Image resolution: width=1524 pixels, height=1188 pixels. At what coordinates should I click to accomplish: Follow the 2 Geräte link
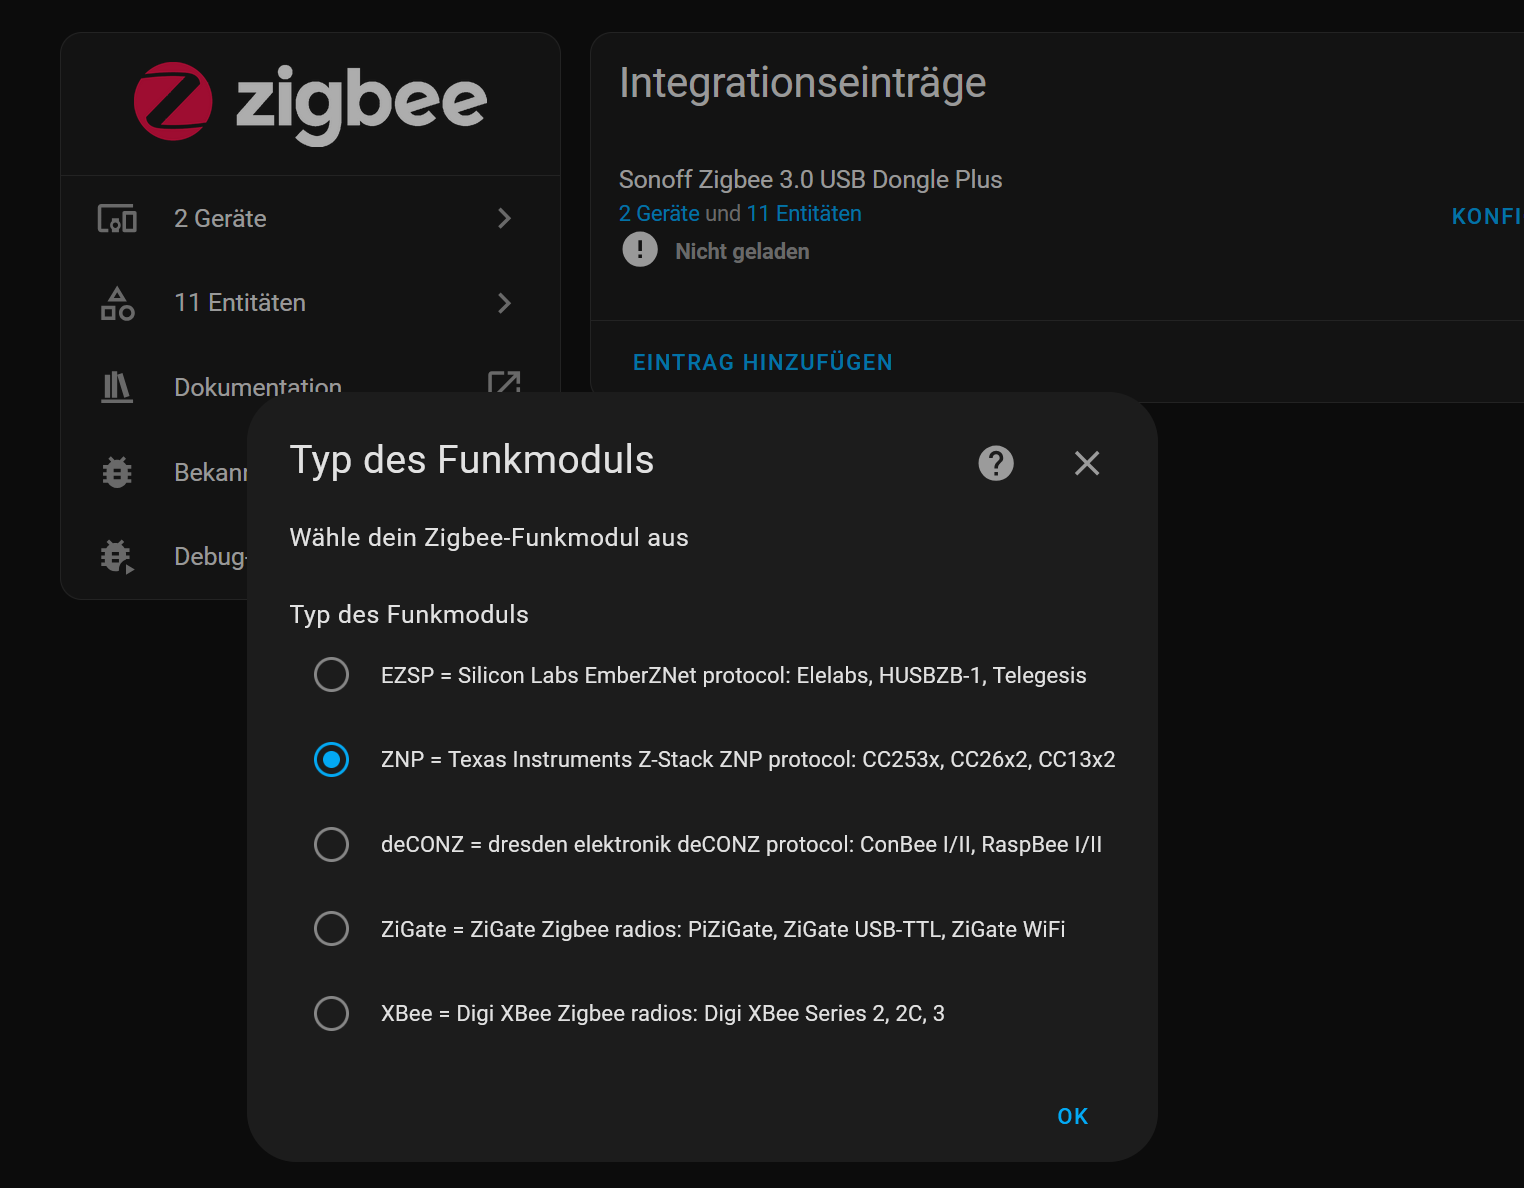(x=659, y=213)
